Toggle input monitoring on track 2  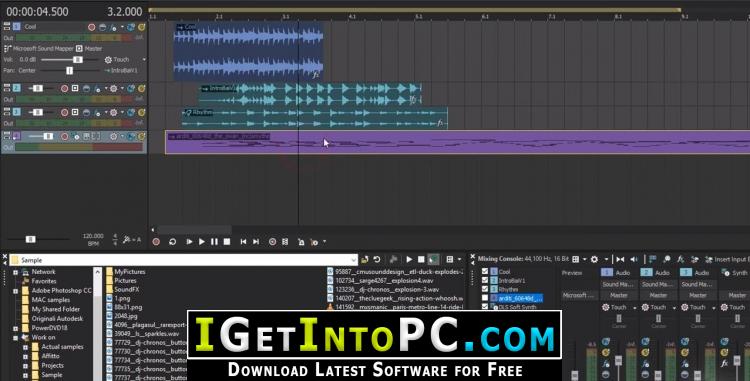coord(75,88)
